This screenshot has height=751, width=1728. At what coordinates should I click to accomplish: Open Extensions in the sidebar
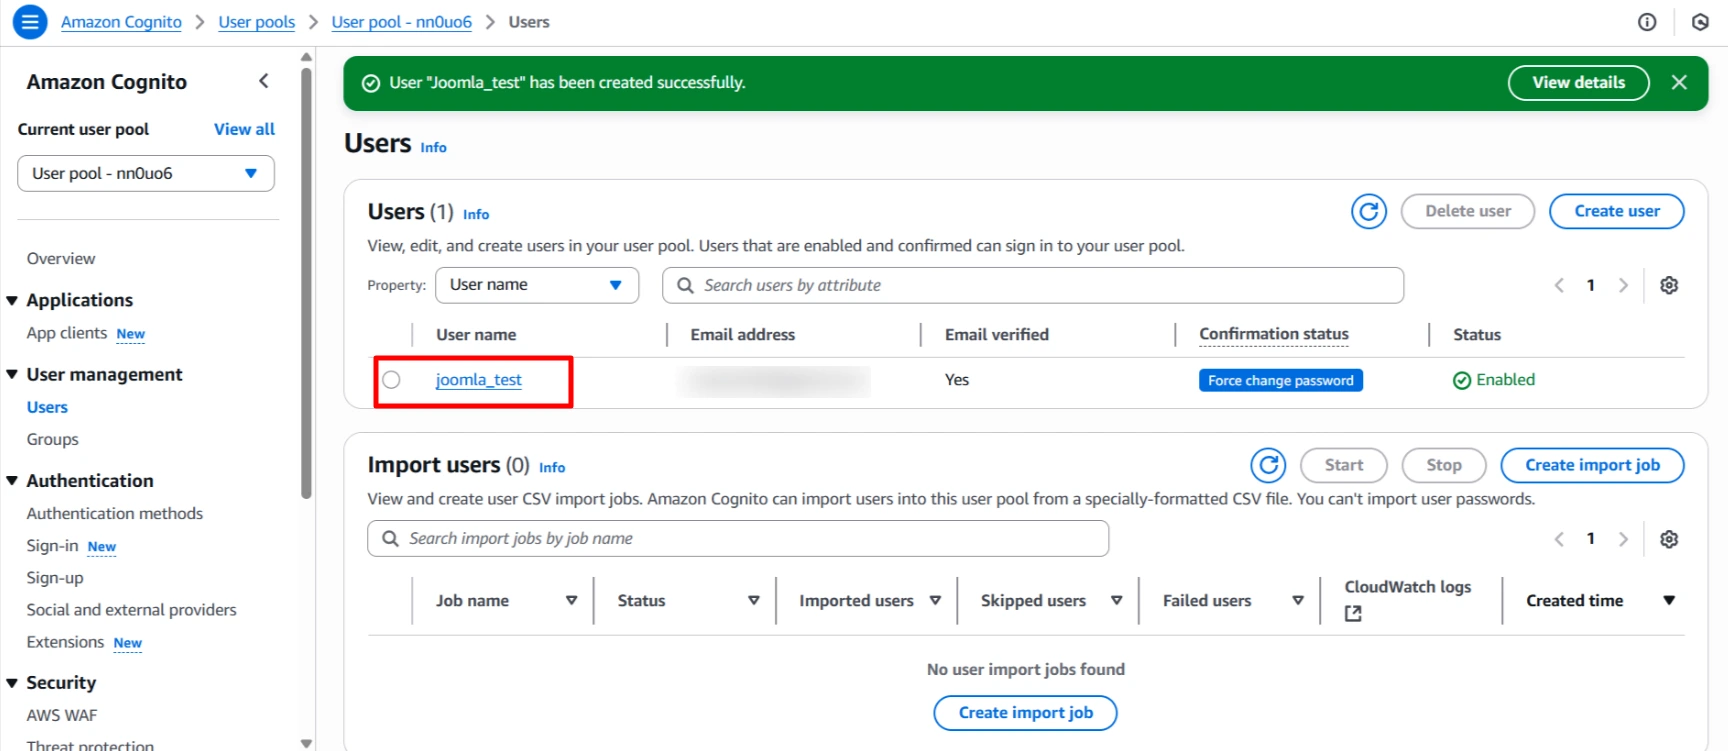point(65,642)
